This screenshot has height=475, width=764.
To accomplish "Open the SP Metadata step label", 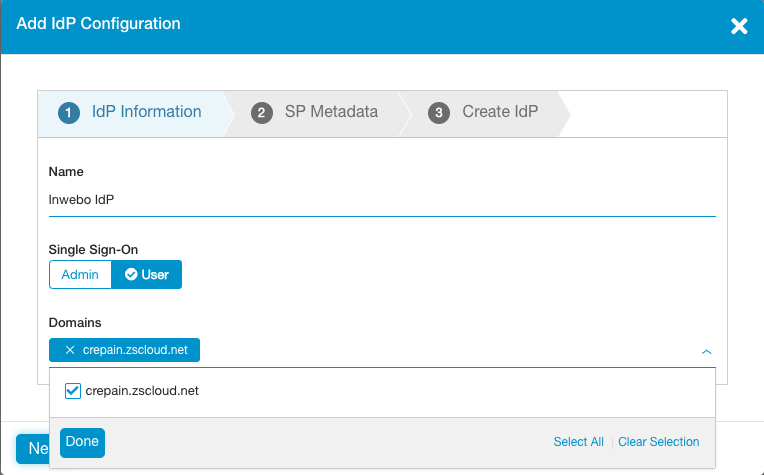I will click(331, 112).
